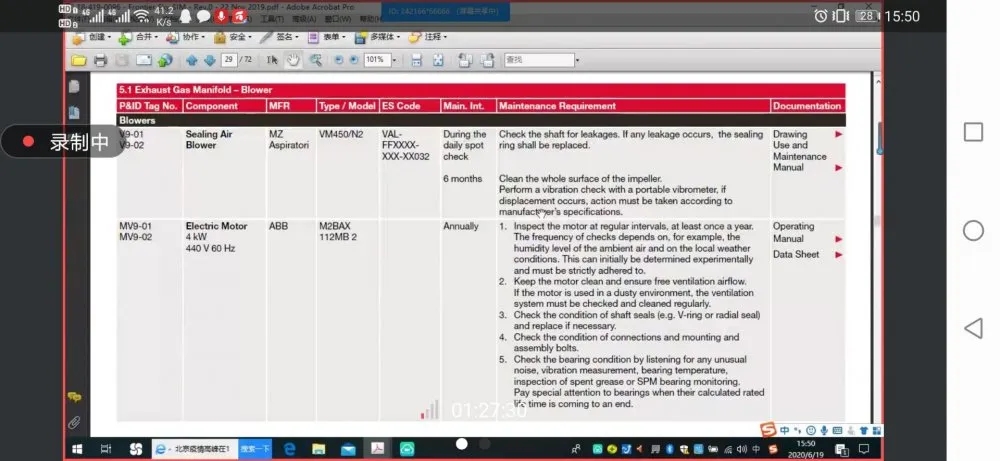The image size is (1000, 461).
Task: Click the 查找 search field
Action: coord(539,60)
